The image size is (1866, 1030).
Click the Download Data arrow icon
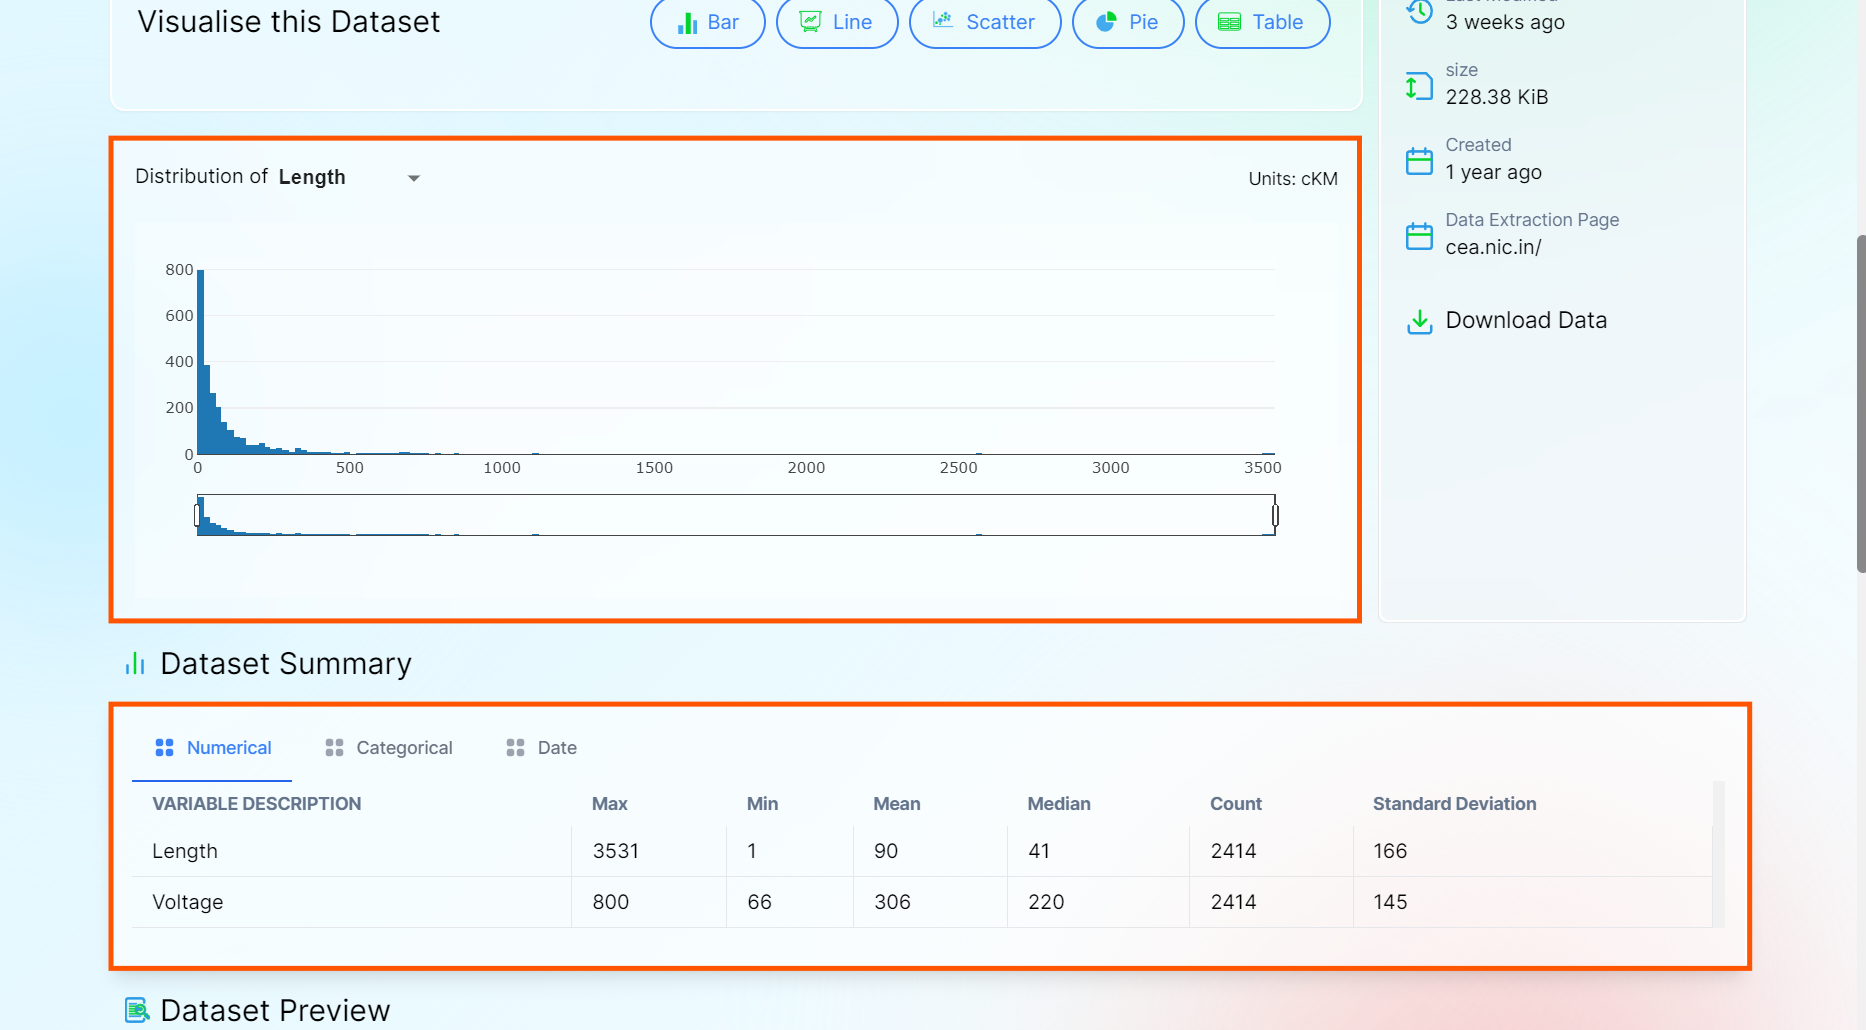(1419, 321)
